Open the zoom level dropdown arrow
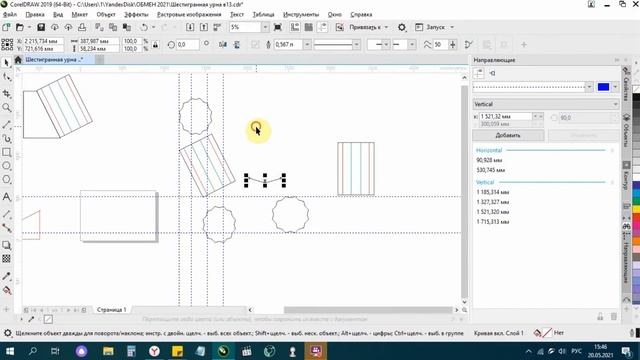 [x=265, y=27]
